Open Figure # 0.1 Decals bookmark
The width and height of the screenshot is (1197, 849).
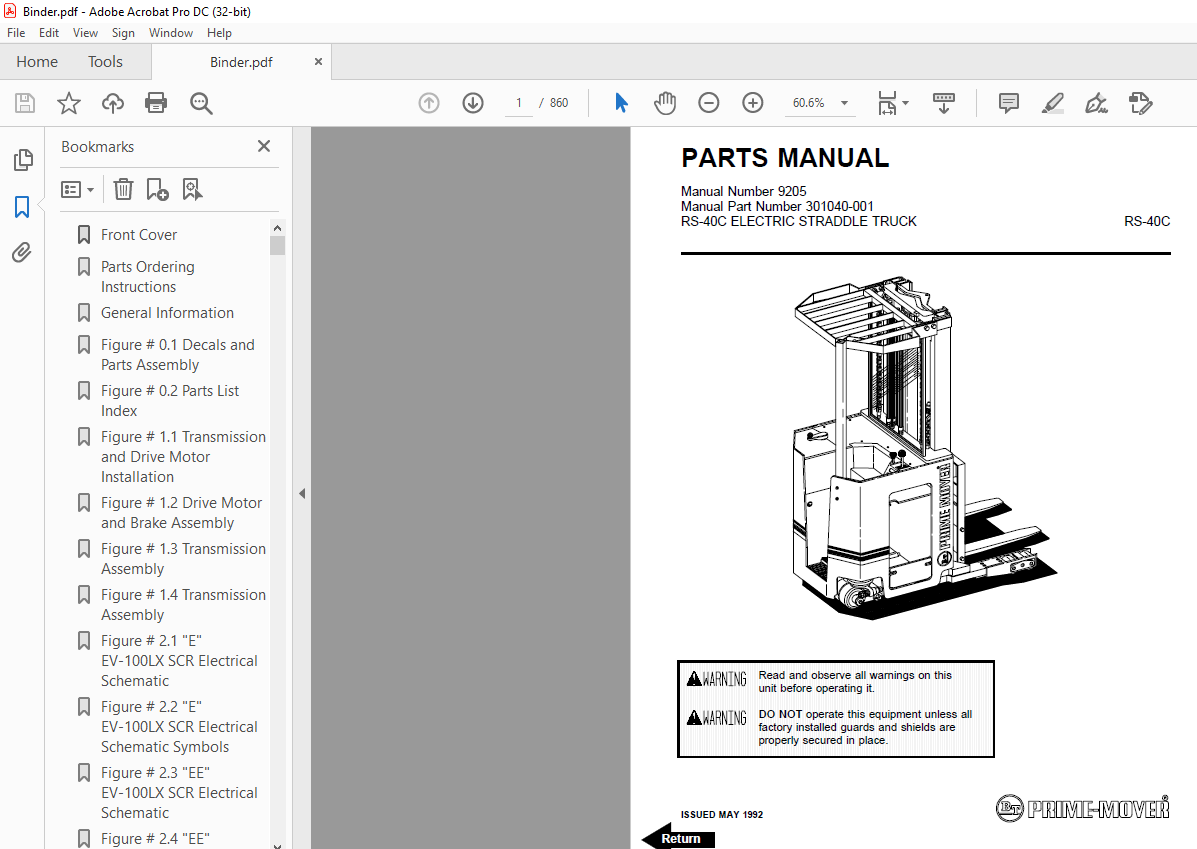coord(177,354)
